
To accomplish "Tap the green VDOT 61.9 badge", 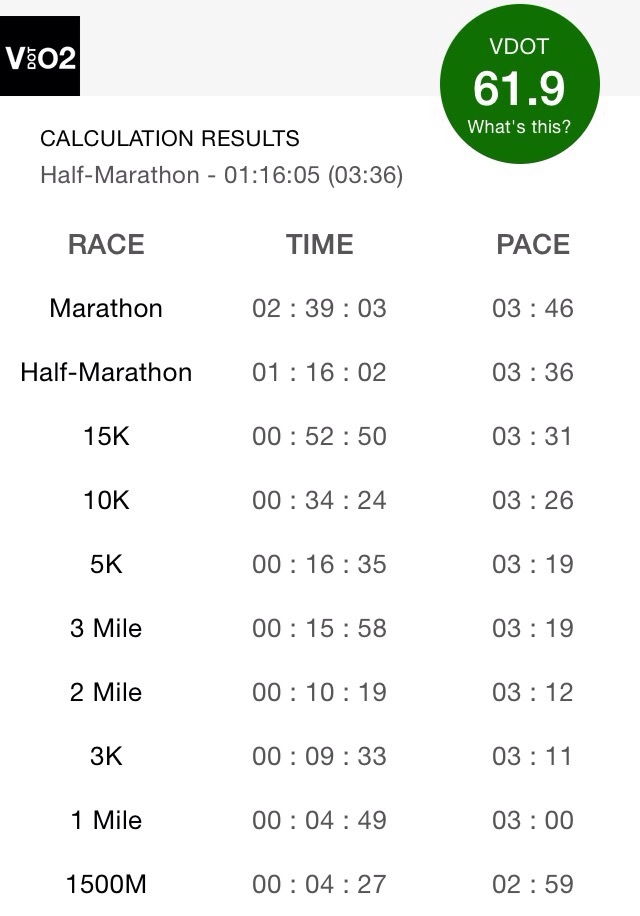I will tap(520, 84).
